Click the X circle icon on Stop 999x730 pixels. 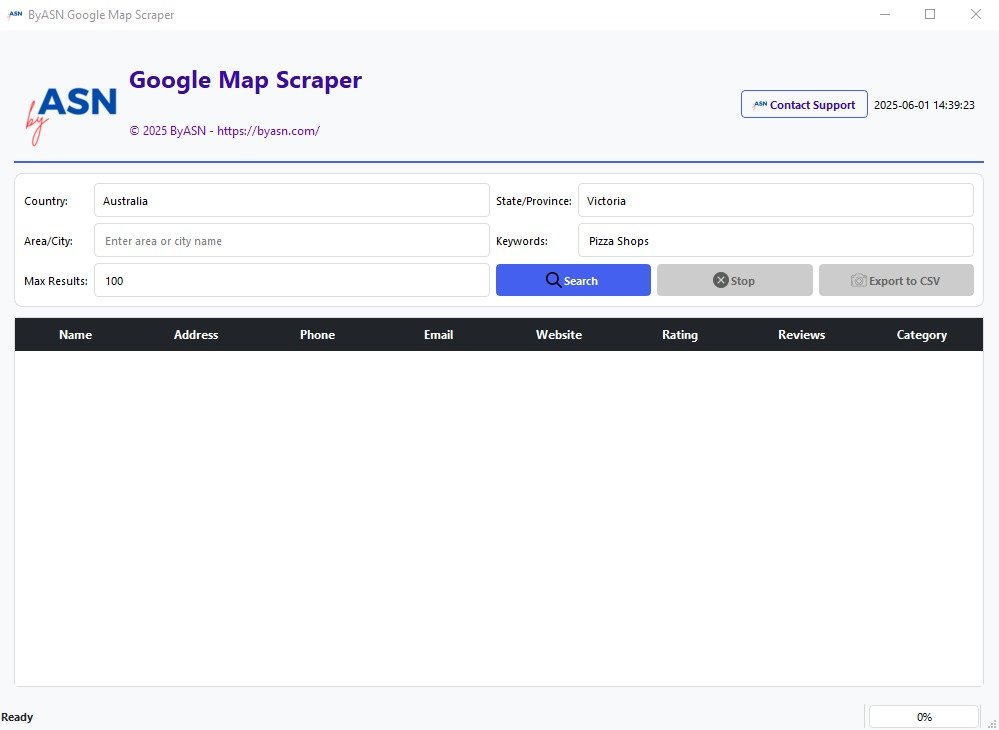tap(721, 280)
